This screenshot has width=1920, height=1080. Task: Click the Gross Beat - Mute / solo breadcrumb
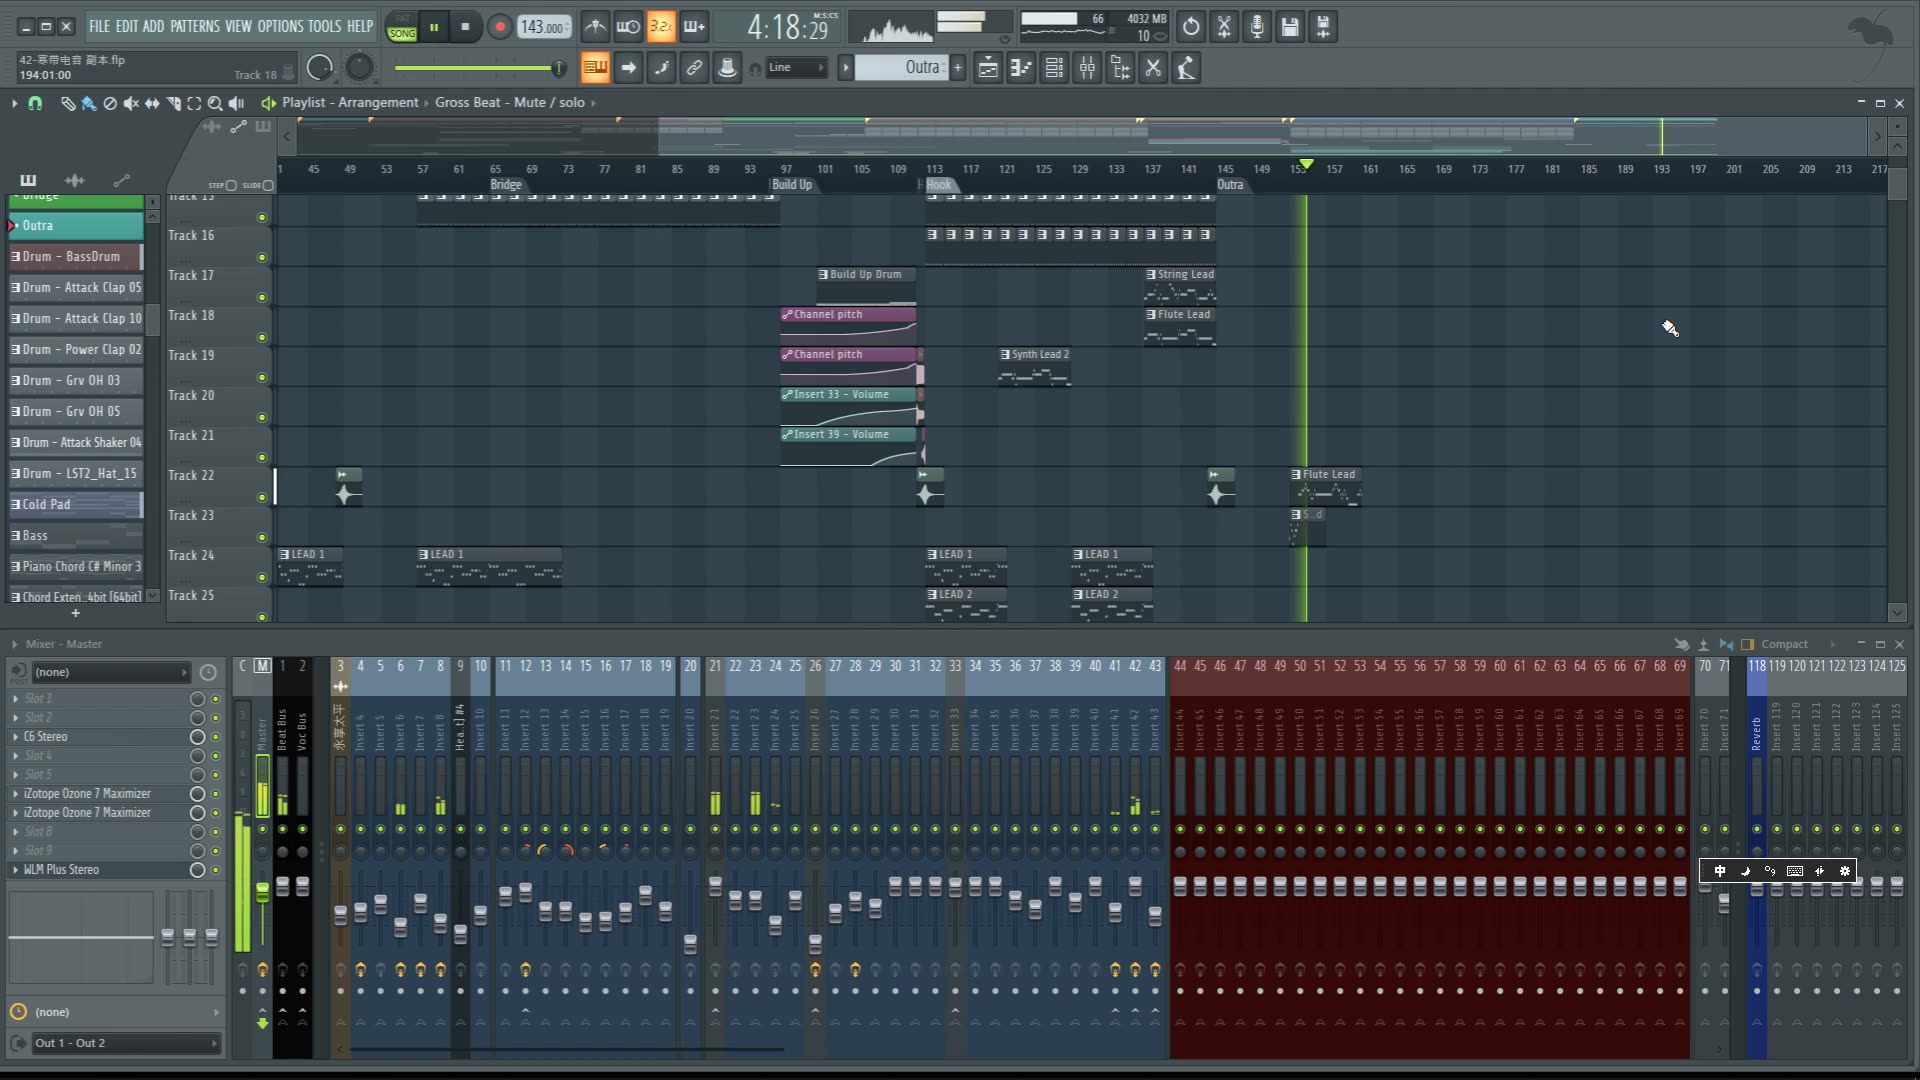[x=510, y=102]
